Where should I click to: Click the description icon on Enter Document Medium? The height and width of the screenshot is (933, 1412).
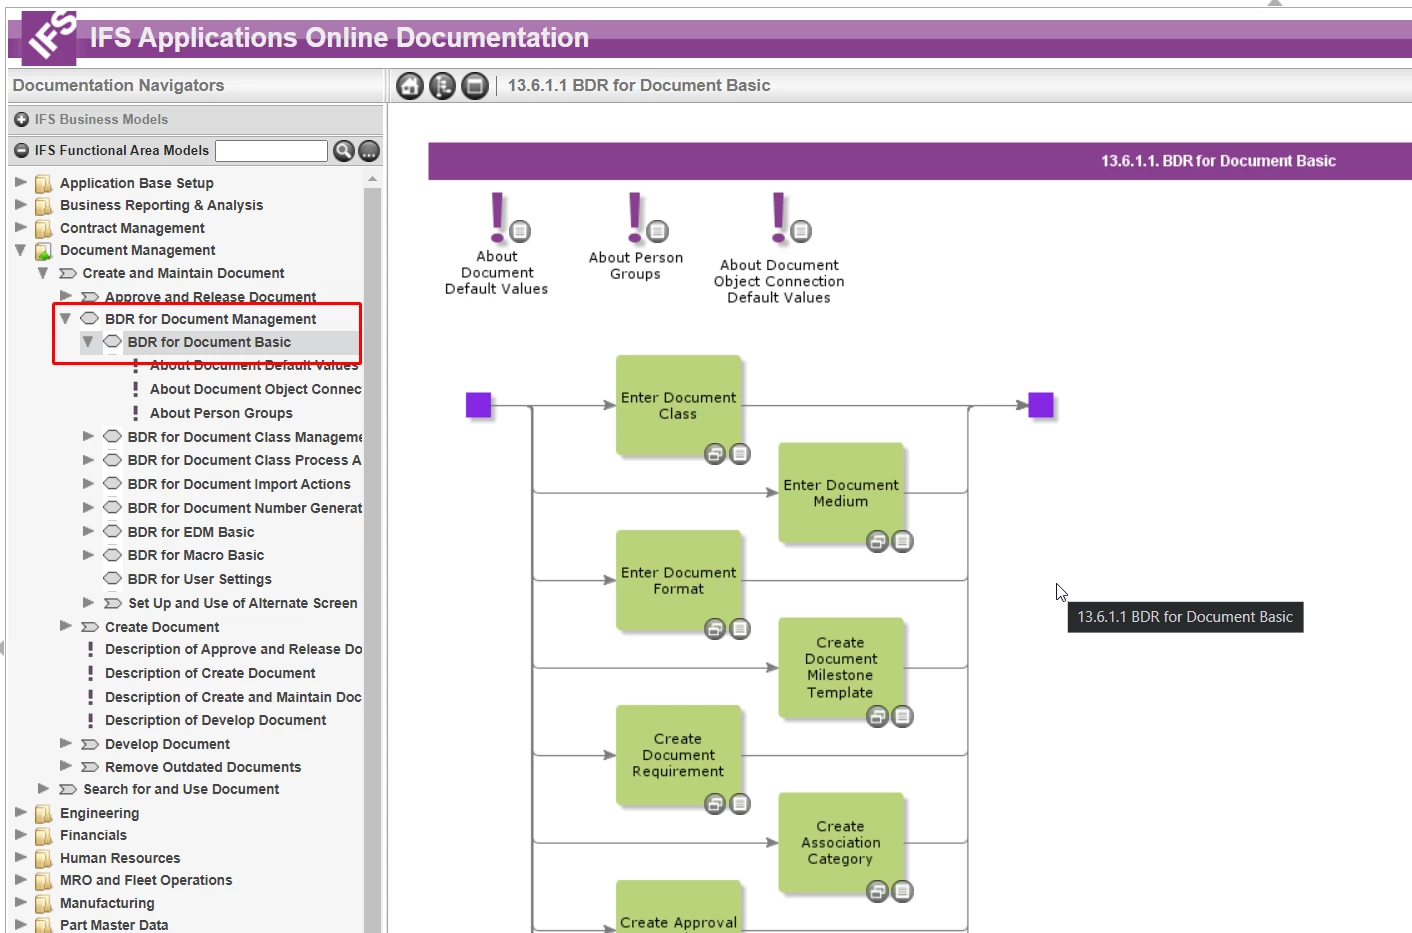903,541
